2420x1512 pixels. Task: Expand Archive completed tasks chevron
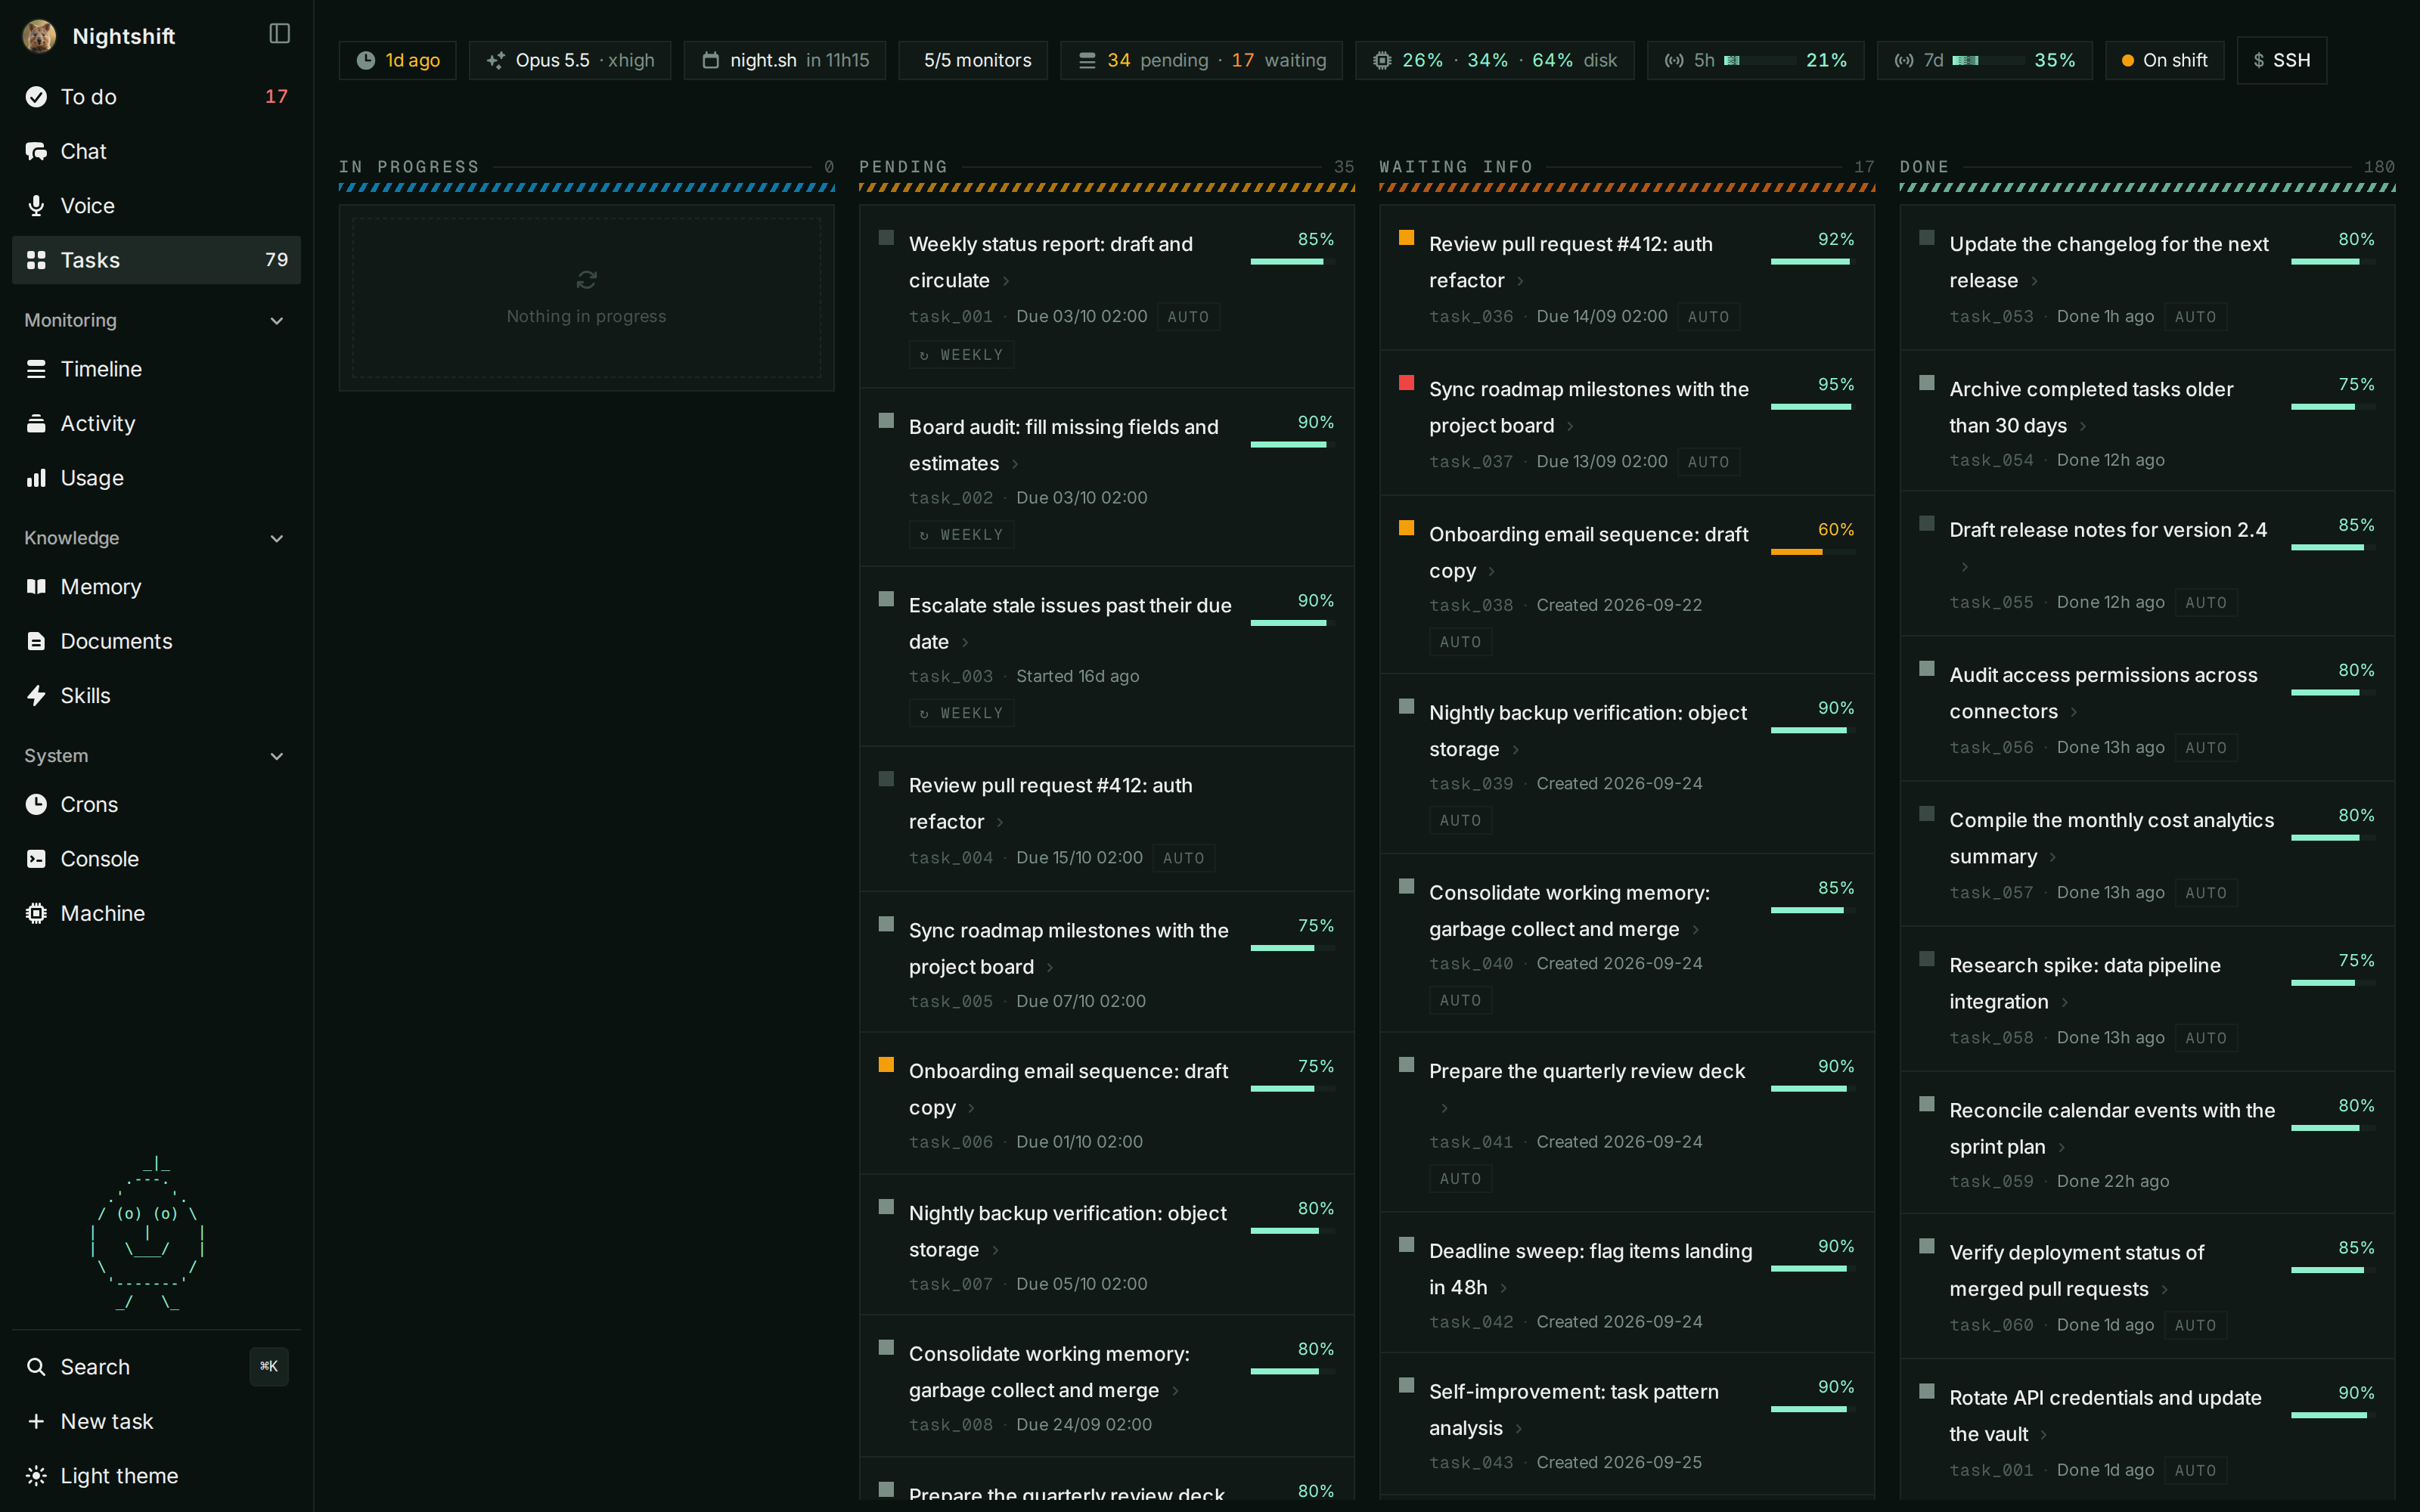click(x=2083, y=427)
